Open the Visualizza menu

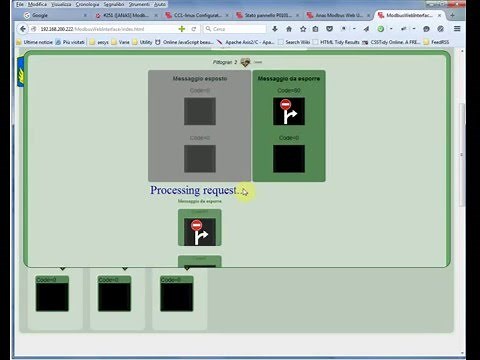(x=61, y=4)
